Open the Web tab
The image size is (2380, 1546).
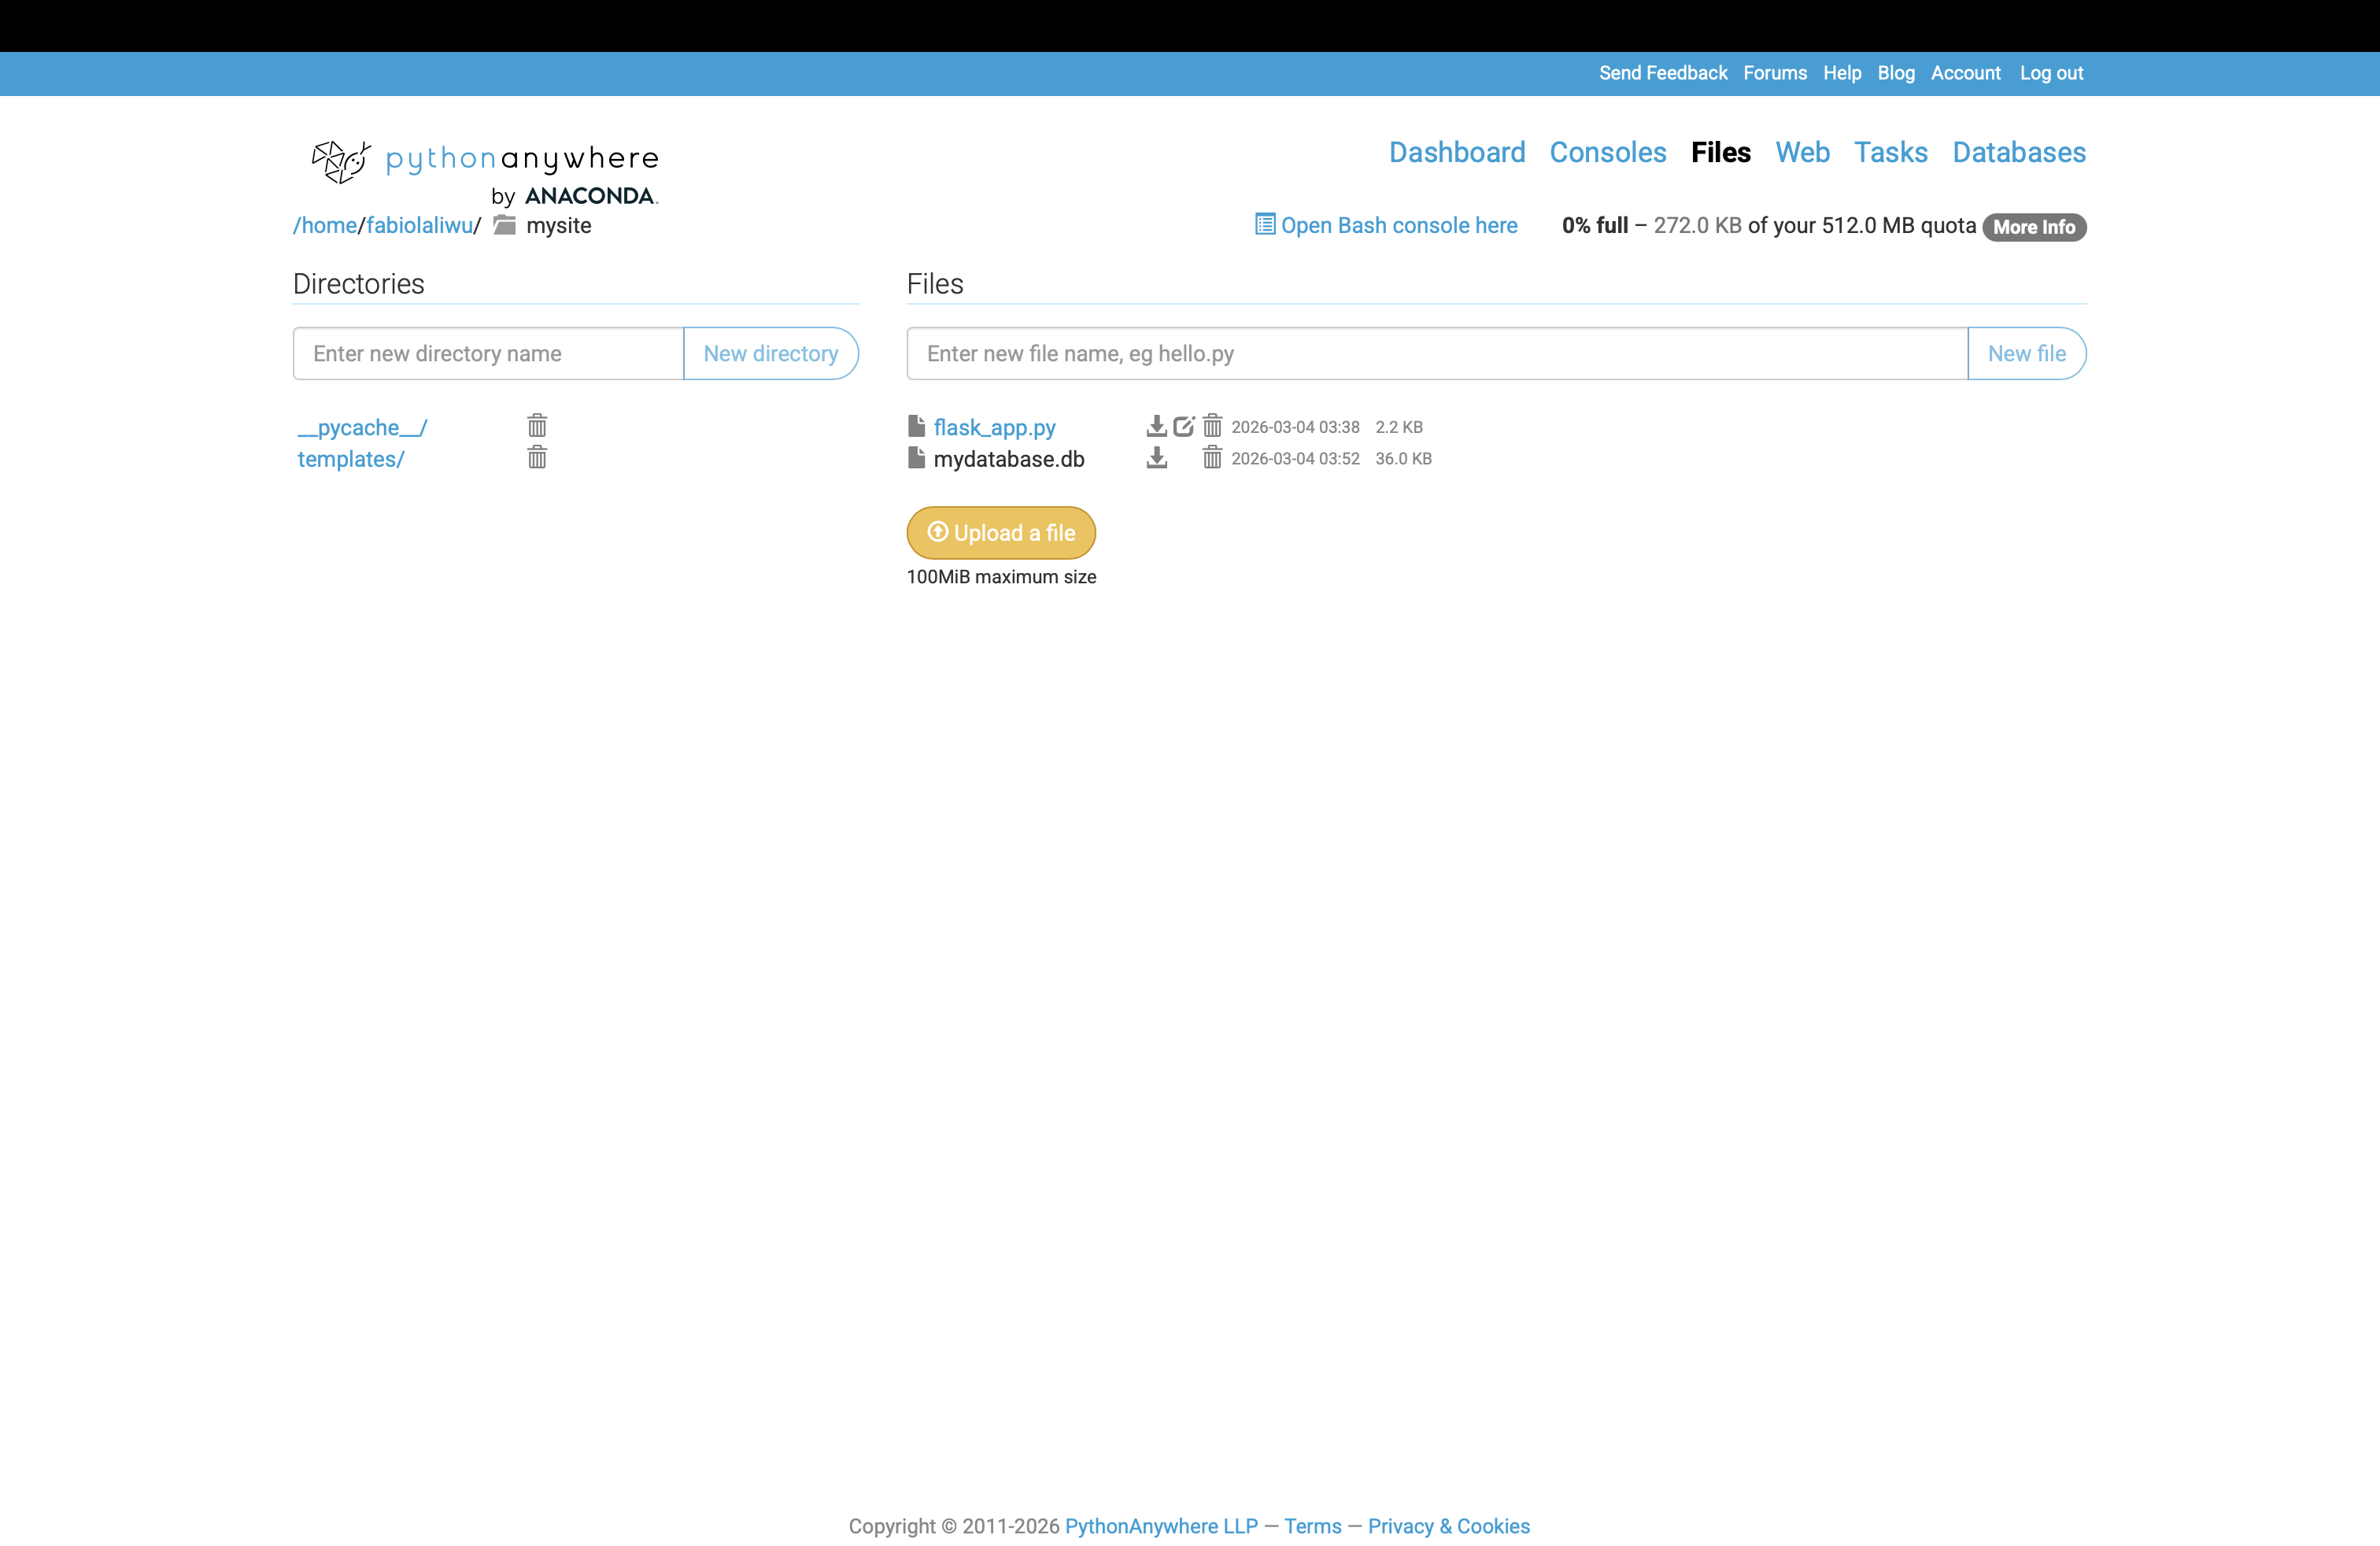[1802, 153]
